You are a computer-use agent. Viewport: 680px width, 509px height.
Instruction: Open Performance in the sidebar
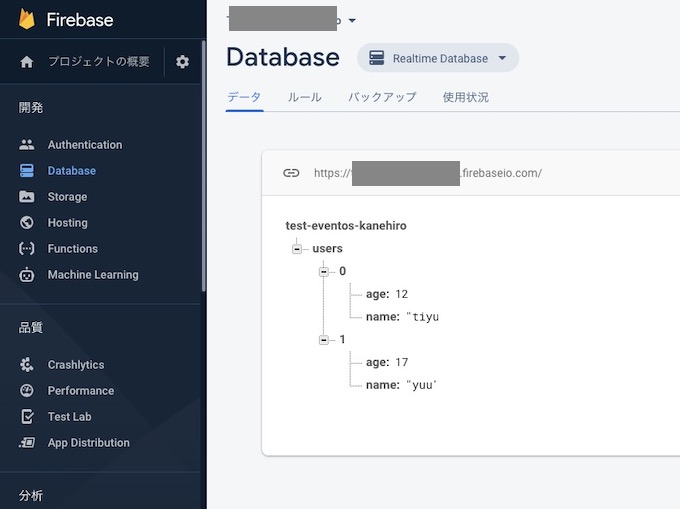click(81, 391)
